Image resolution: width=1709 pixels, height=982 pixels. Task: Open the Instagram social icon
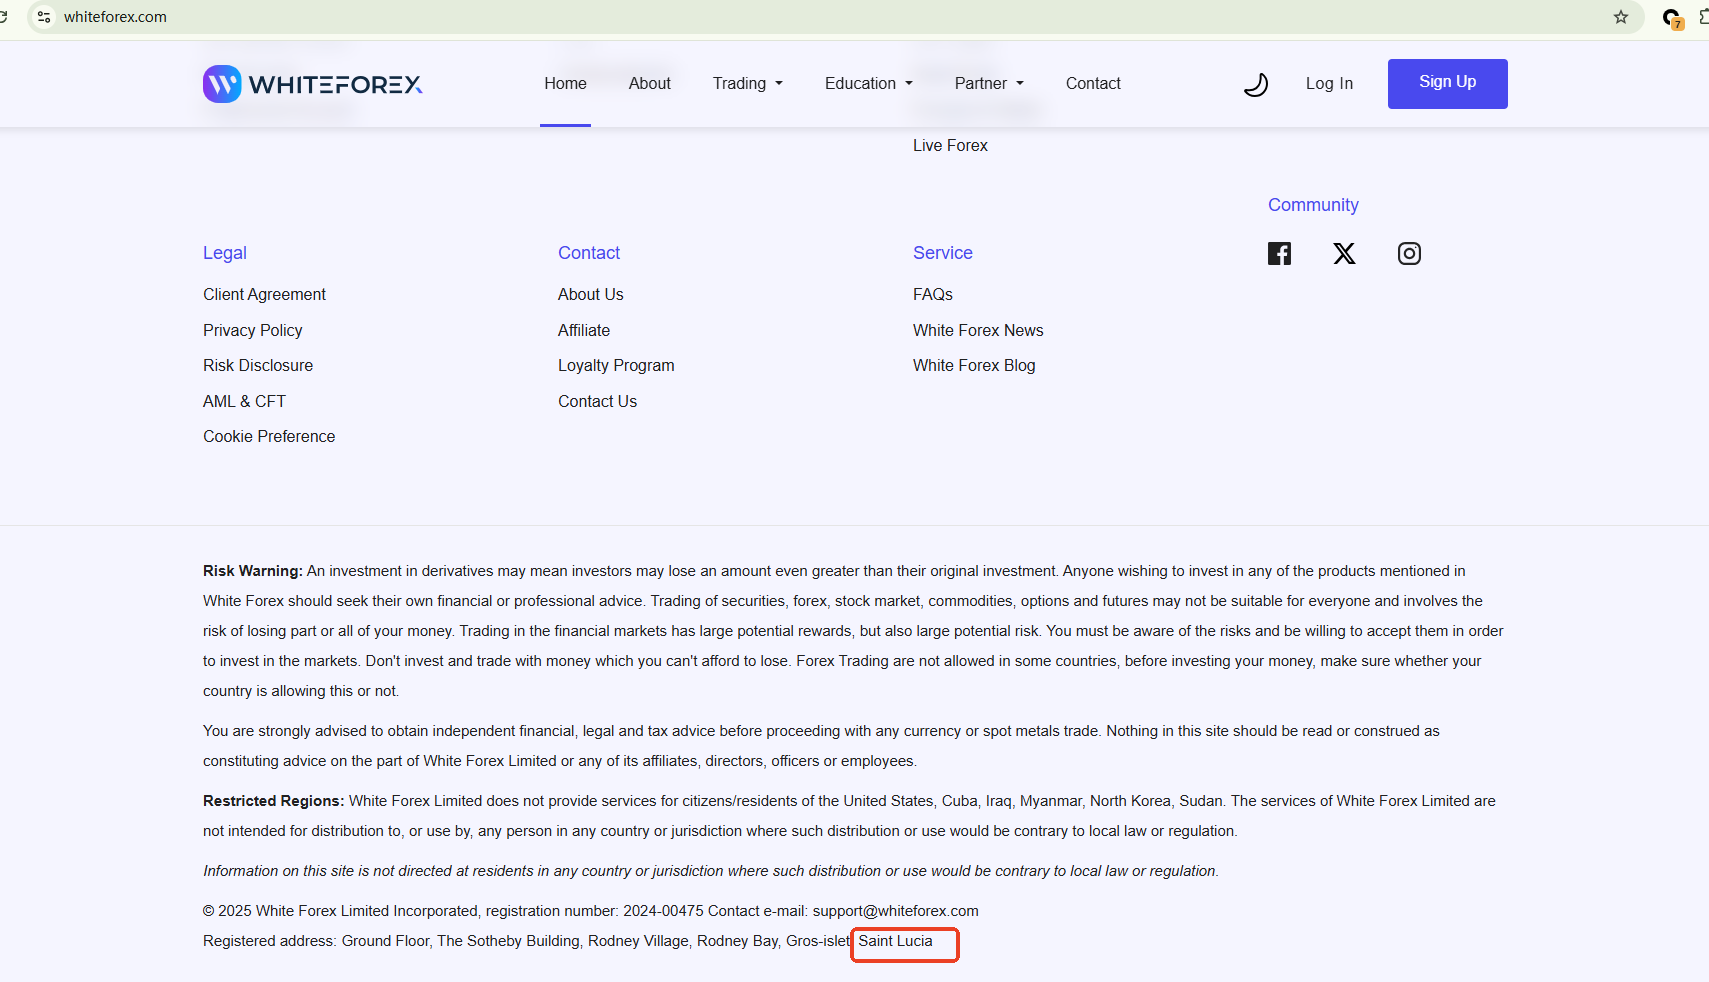tap(1409, 254)
